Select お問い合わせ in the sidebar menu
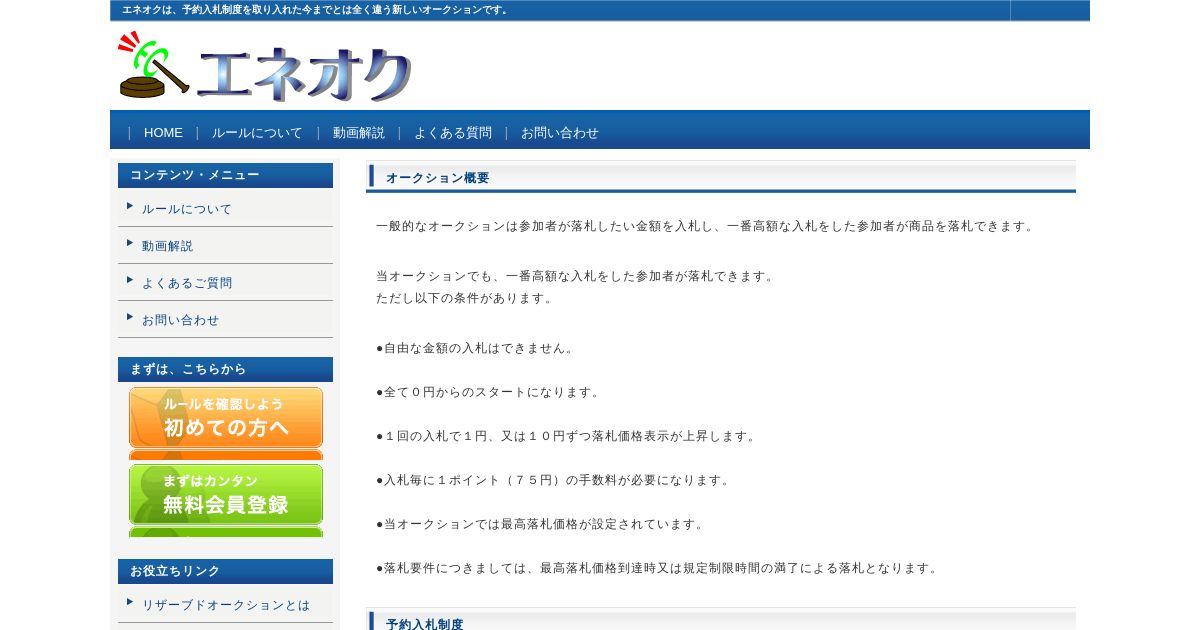 pyautogui.click(x=181, y=320)
